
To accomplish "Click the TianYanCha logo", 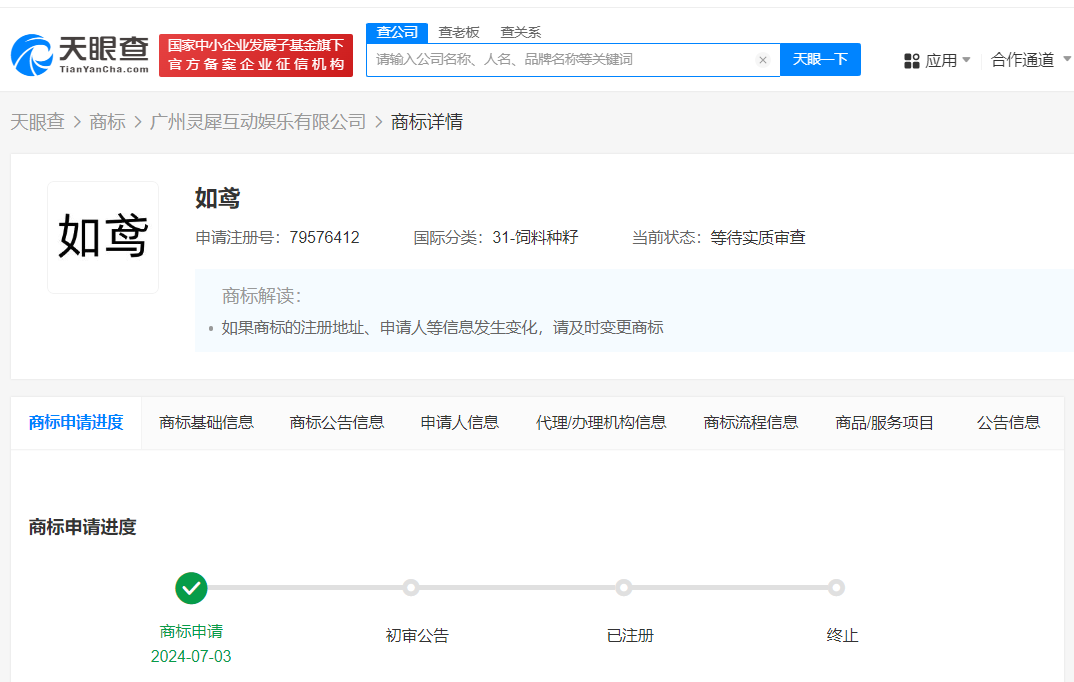I will point(77,55).
